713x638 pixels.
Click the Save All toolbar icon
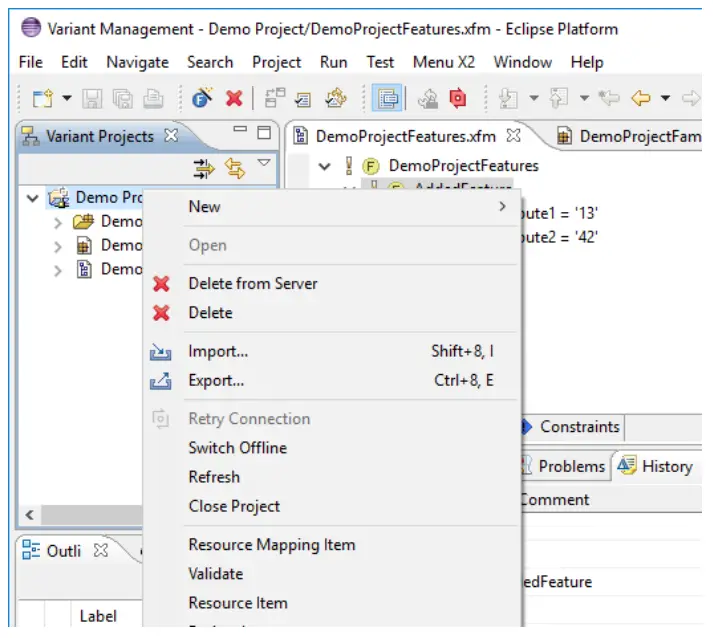(123, 98)
